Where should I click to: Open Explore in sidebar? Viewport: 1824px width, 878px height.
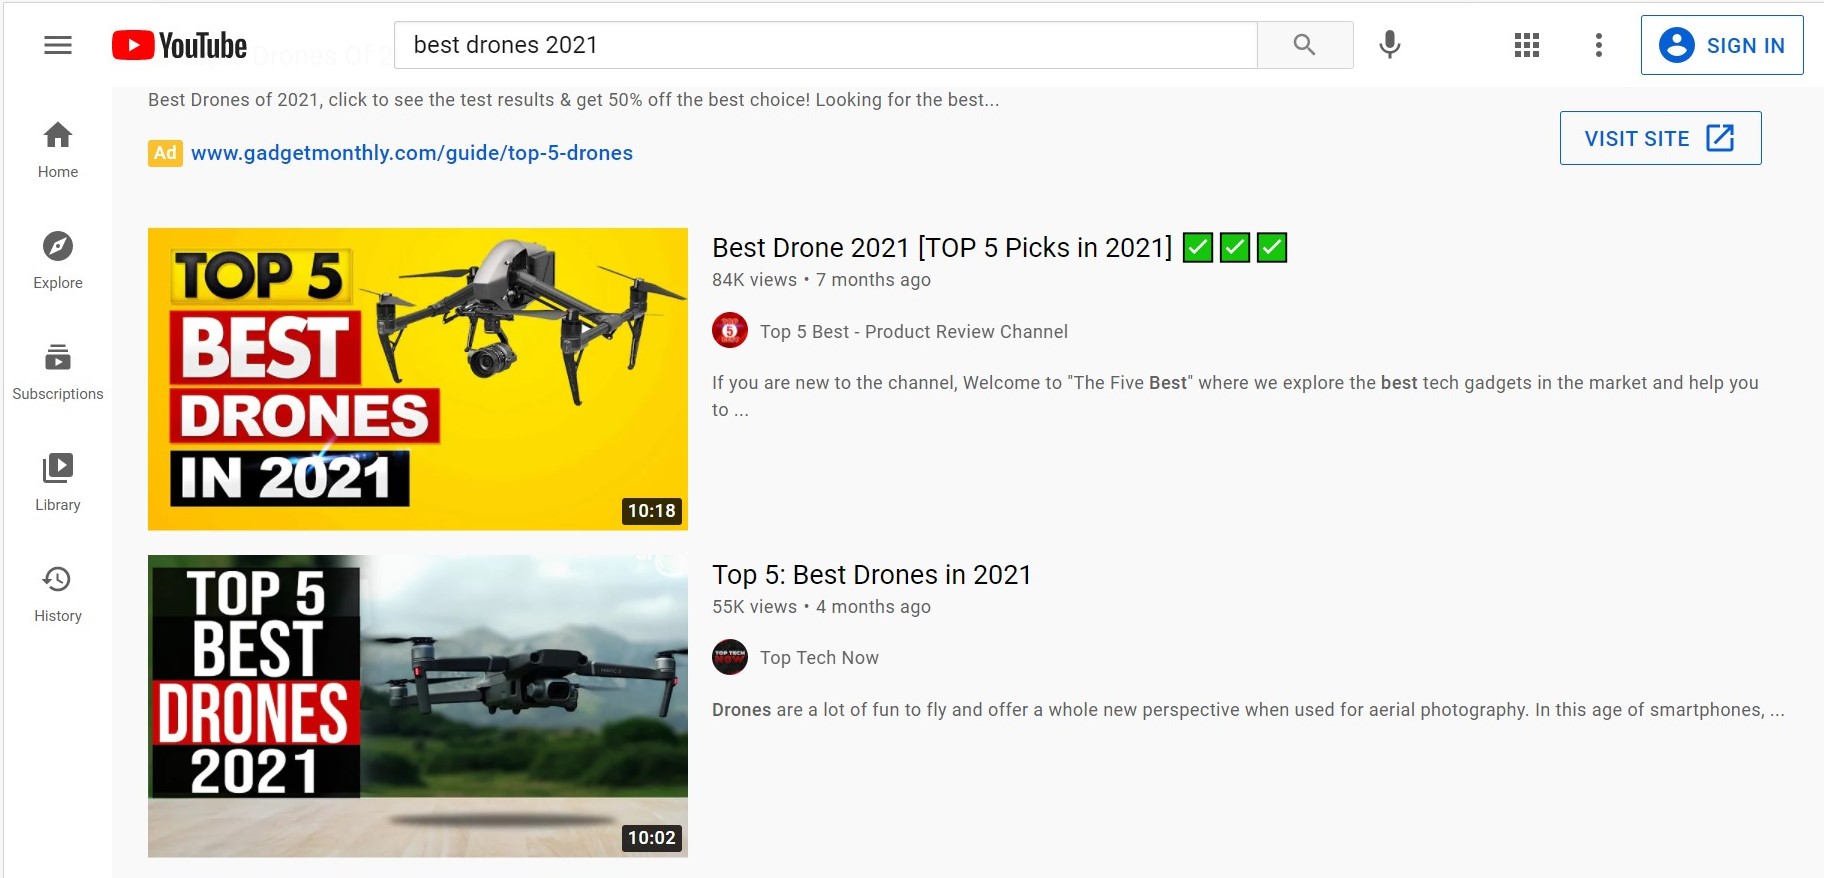coord(58,261)
